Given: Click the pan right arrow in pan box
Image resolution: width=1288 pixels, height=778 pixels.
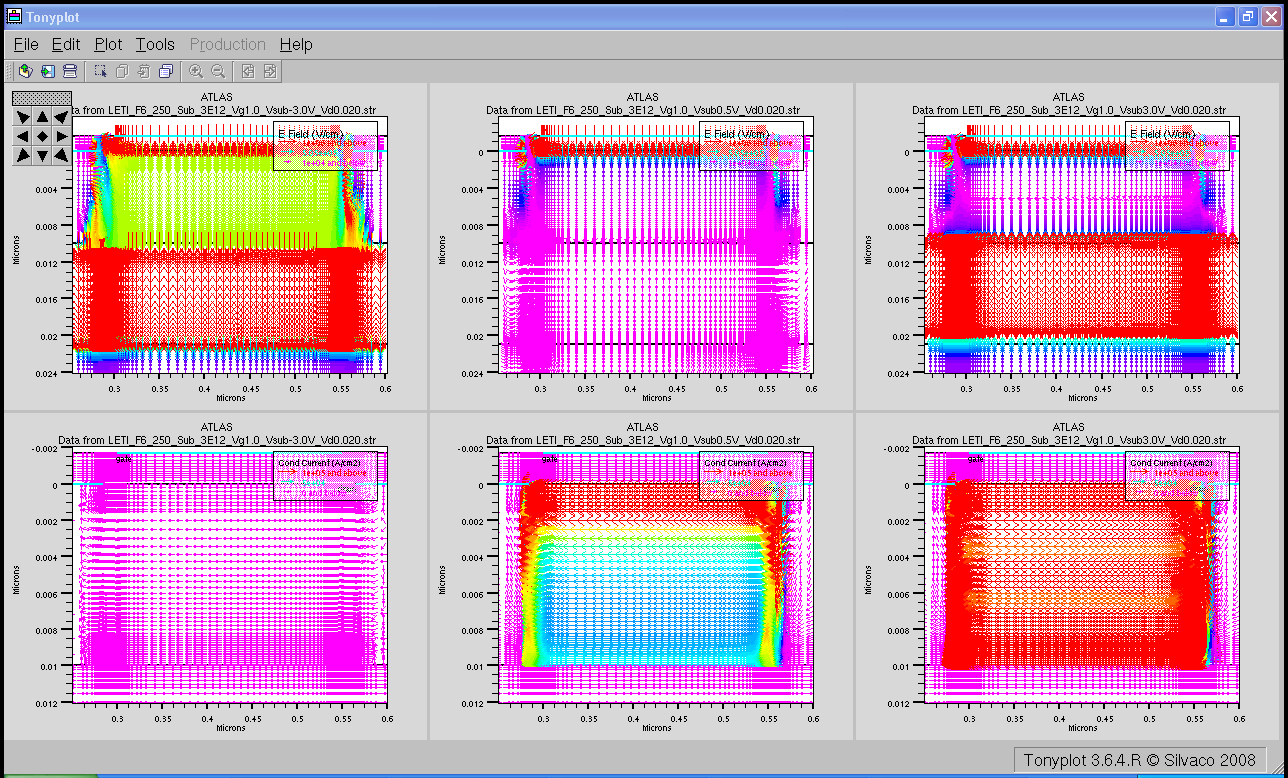Looking at the screenshot, I should click(61, 135).
